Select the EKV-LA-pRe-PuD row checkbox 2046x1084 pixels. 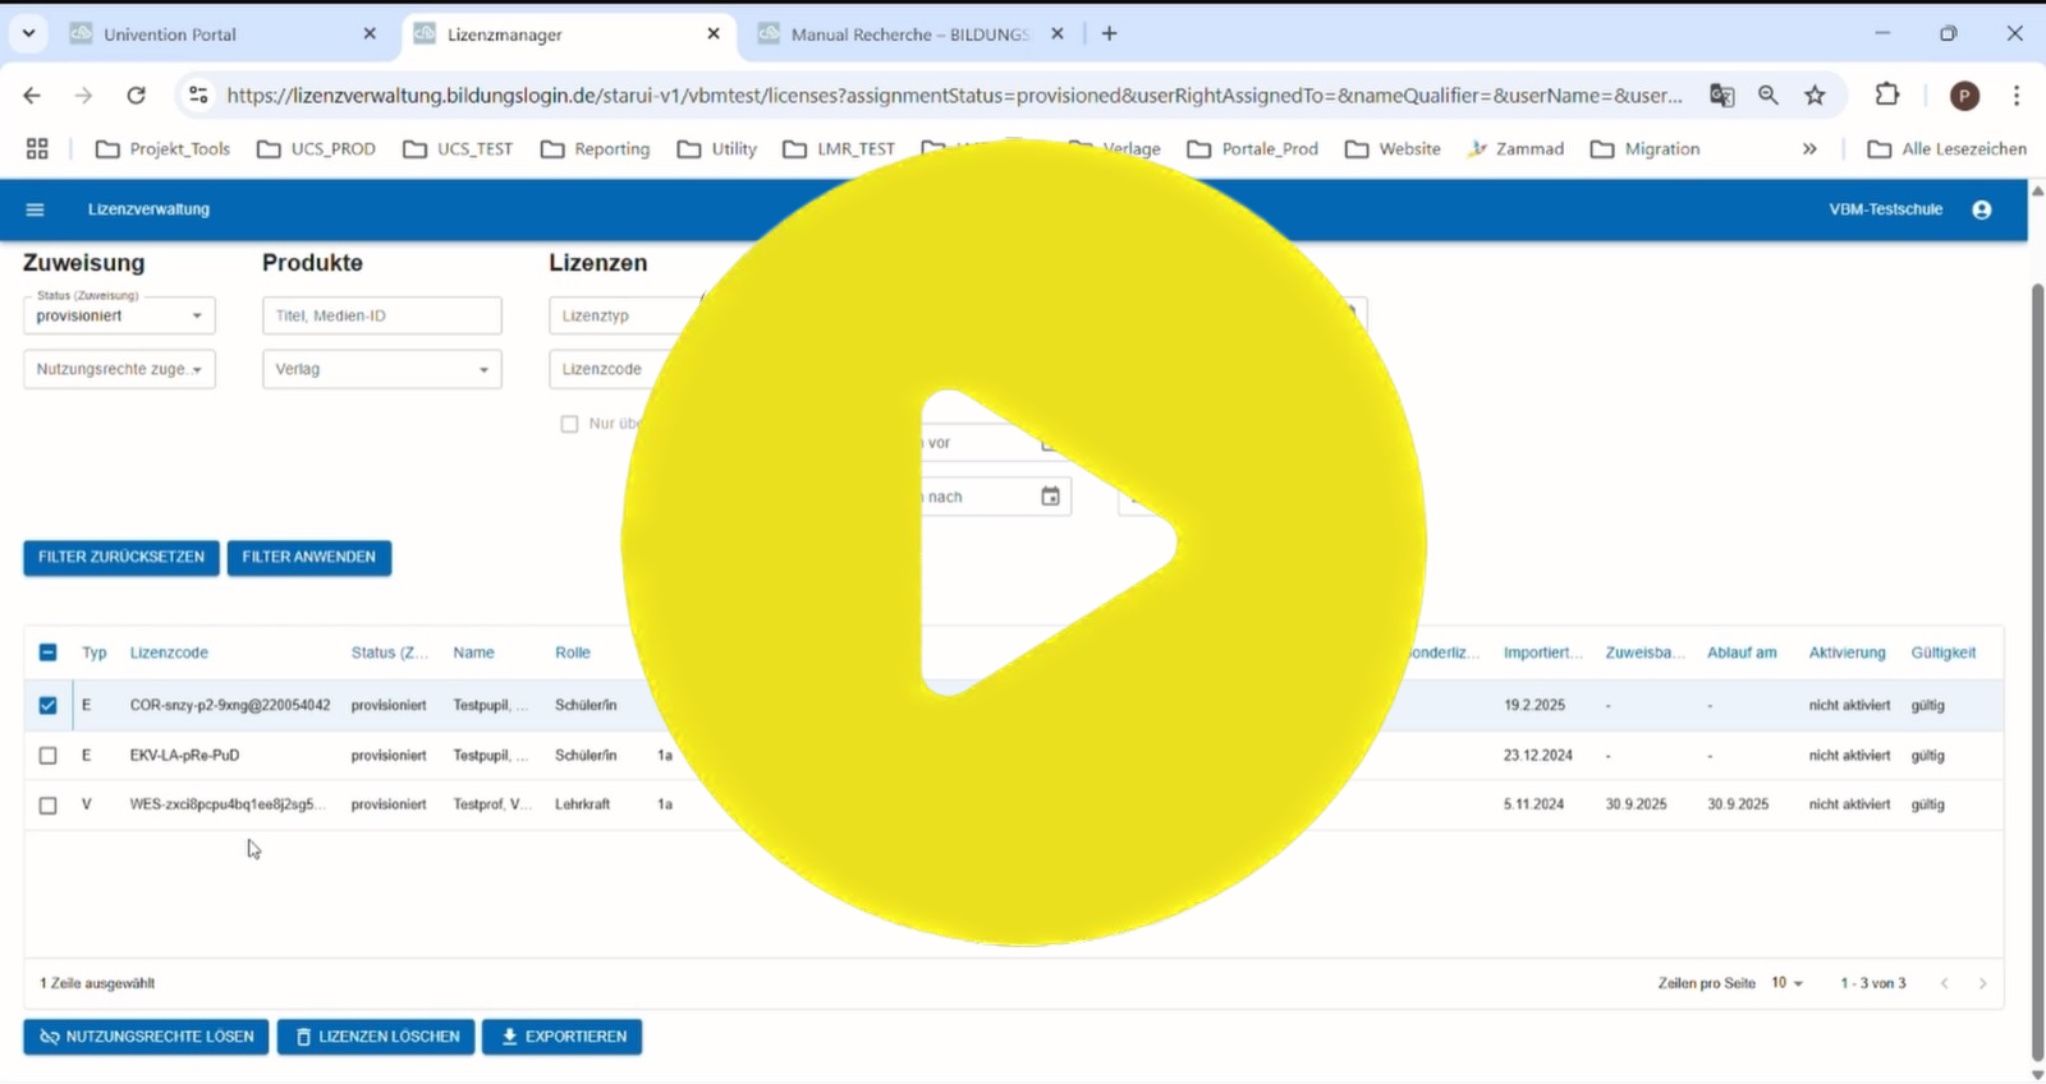pyautogui.click(x=48, y=755)
